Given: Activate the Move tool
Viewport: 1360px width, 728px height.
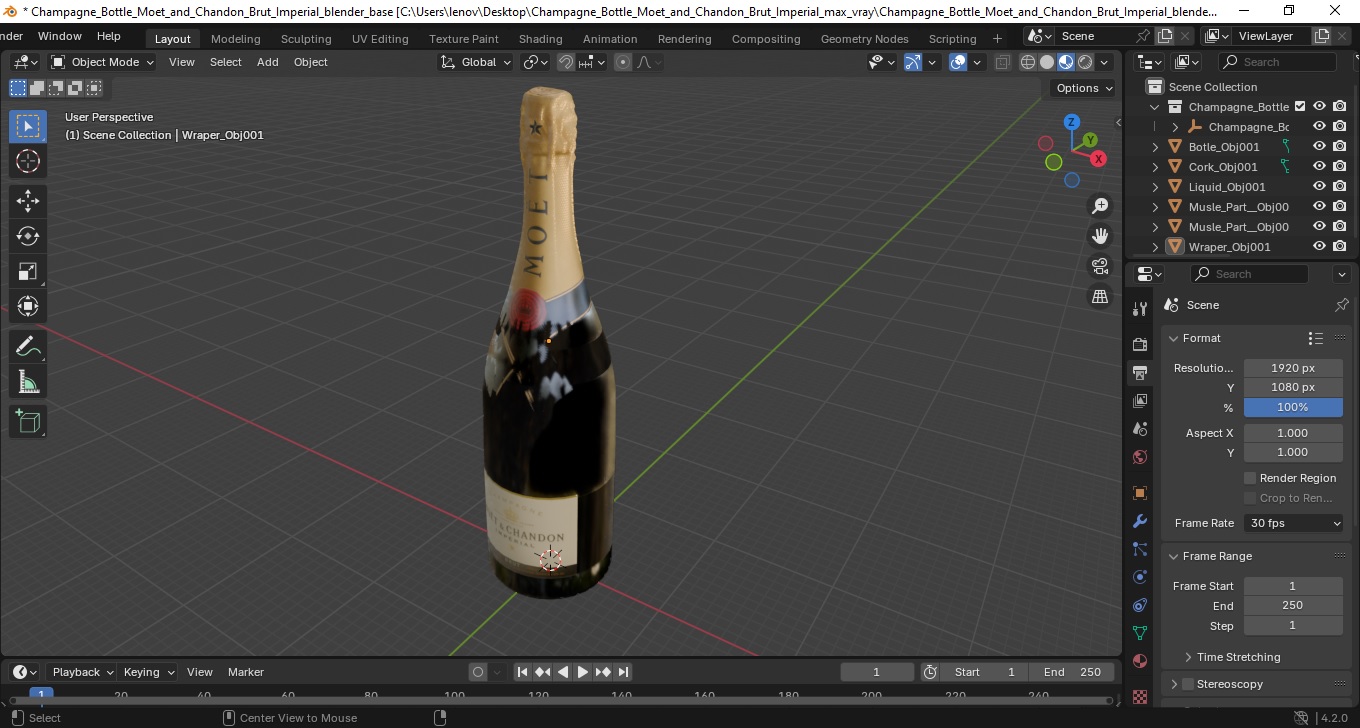Looking at the screenshot, I should pyautogui.click(x=28, y=201).
